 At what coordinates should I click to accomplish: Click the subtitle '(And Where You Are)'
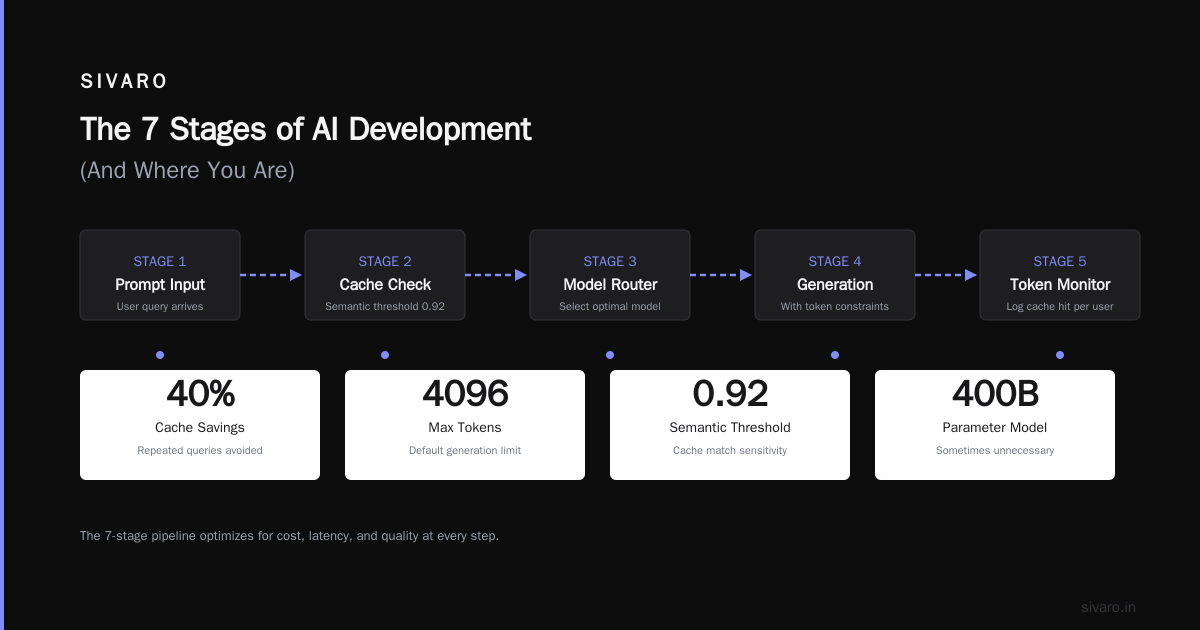187,171
